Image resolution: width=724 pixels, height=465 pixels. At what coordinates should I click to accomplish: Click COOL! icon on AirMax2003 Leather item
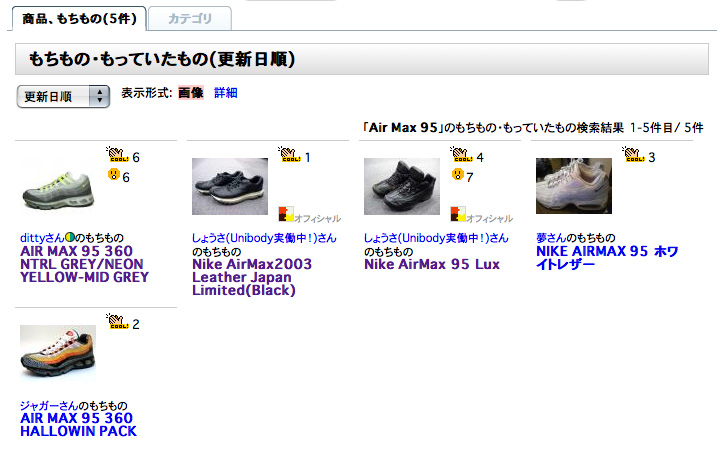pos(290,154)
